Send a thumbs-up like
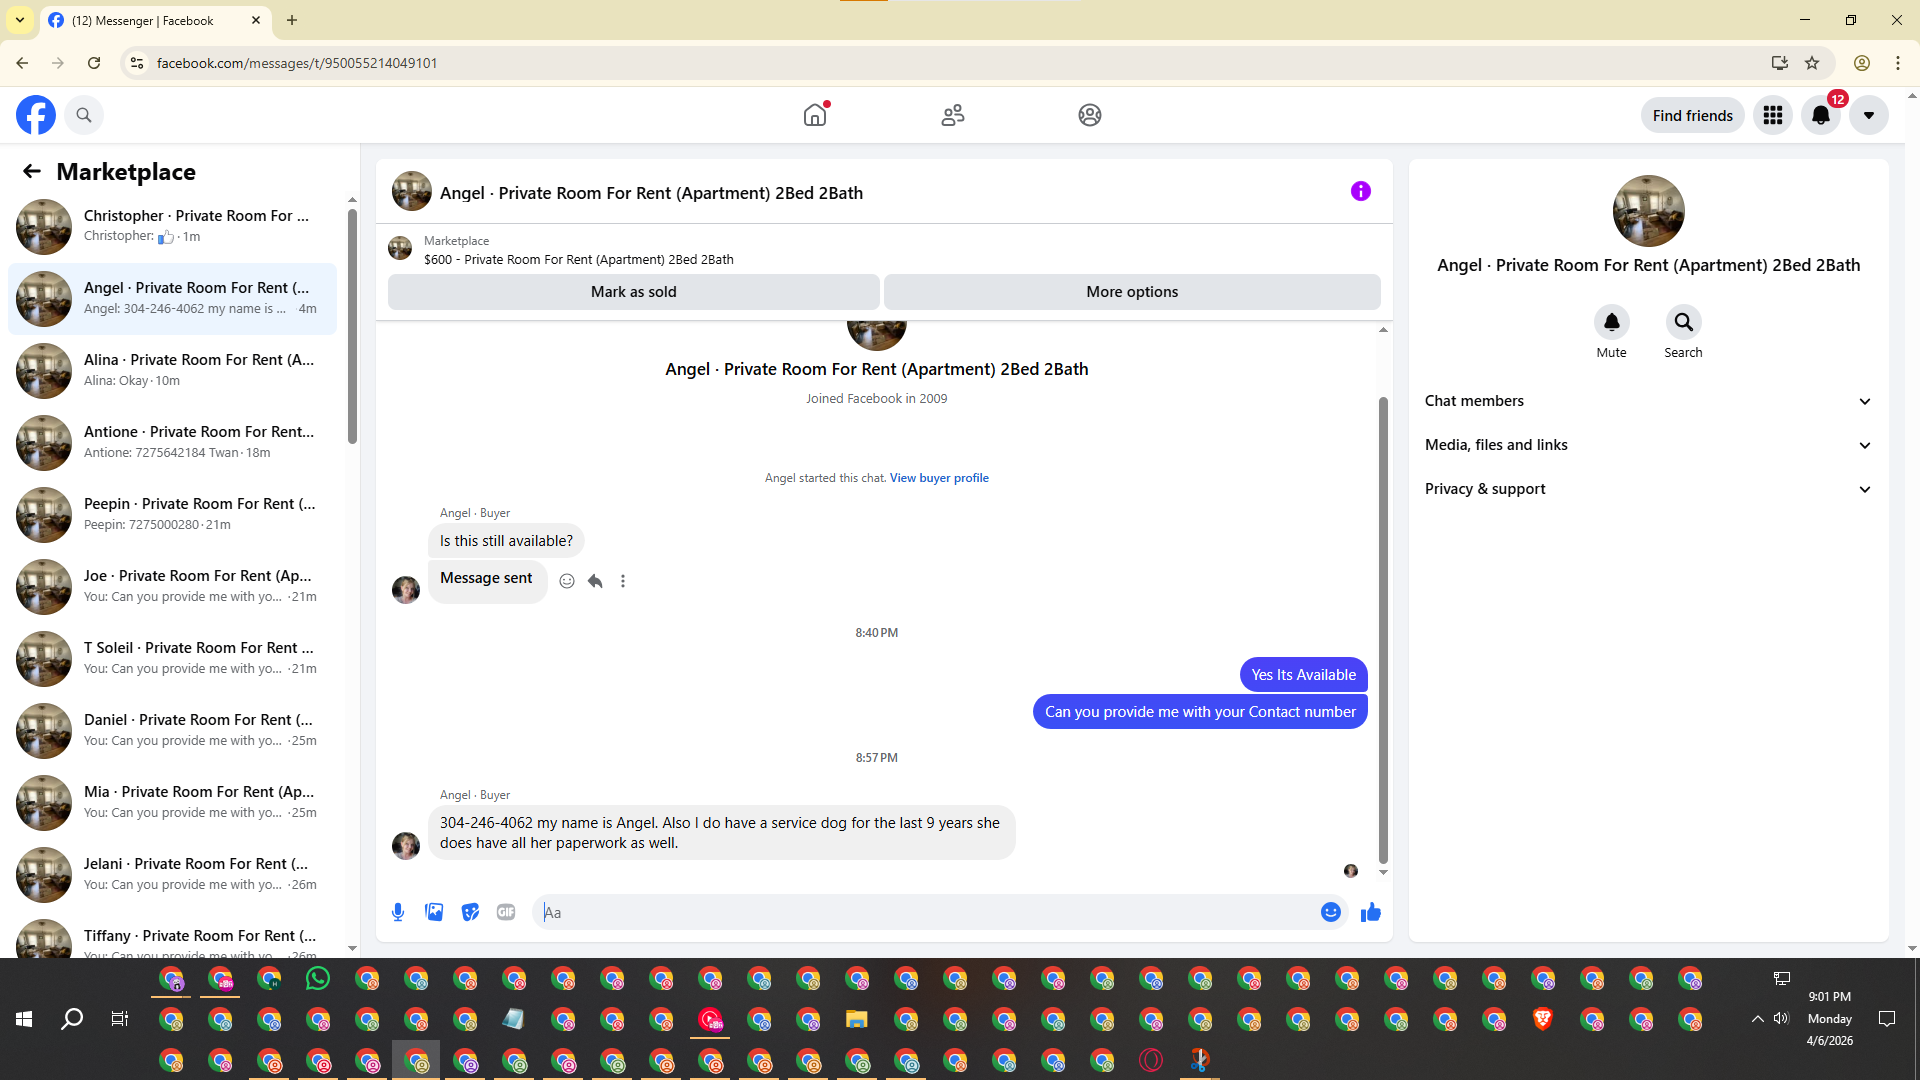Viewport: 1920px width, 1080px height. [x=1371, y=912]
